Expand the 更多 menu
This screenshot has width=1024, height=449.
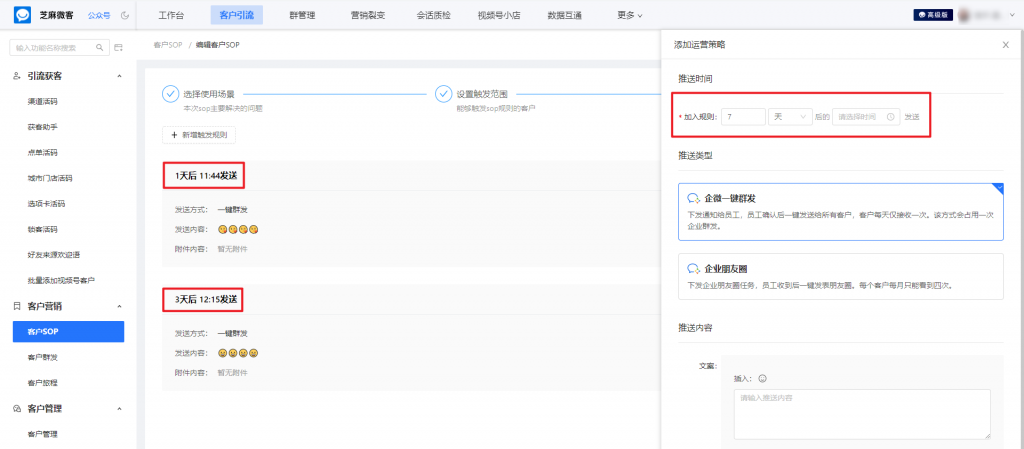coord(629,16)
